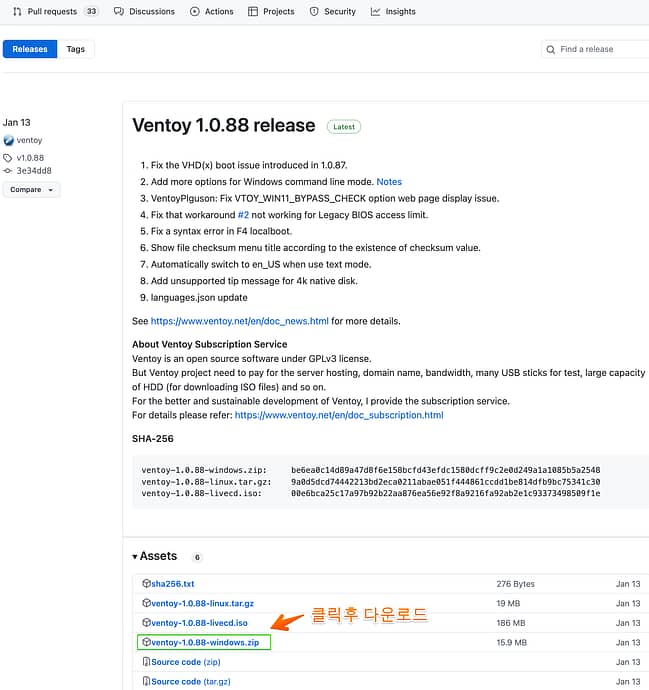
Task: Open the Pull requests tab
Action: [55, 11]
